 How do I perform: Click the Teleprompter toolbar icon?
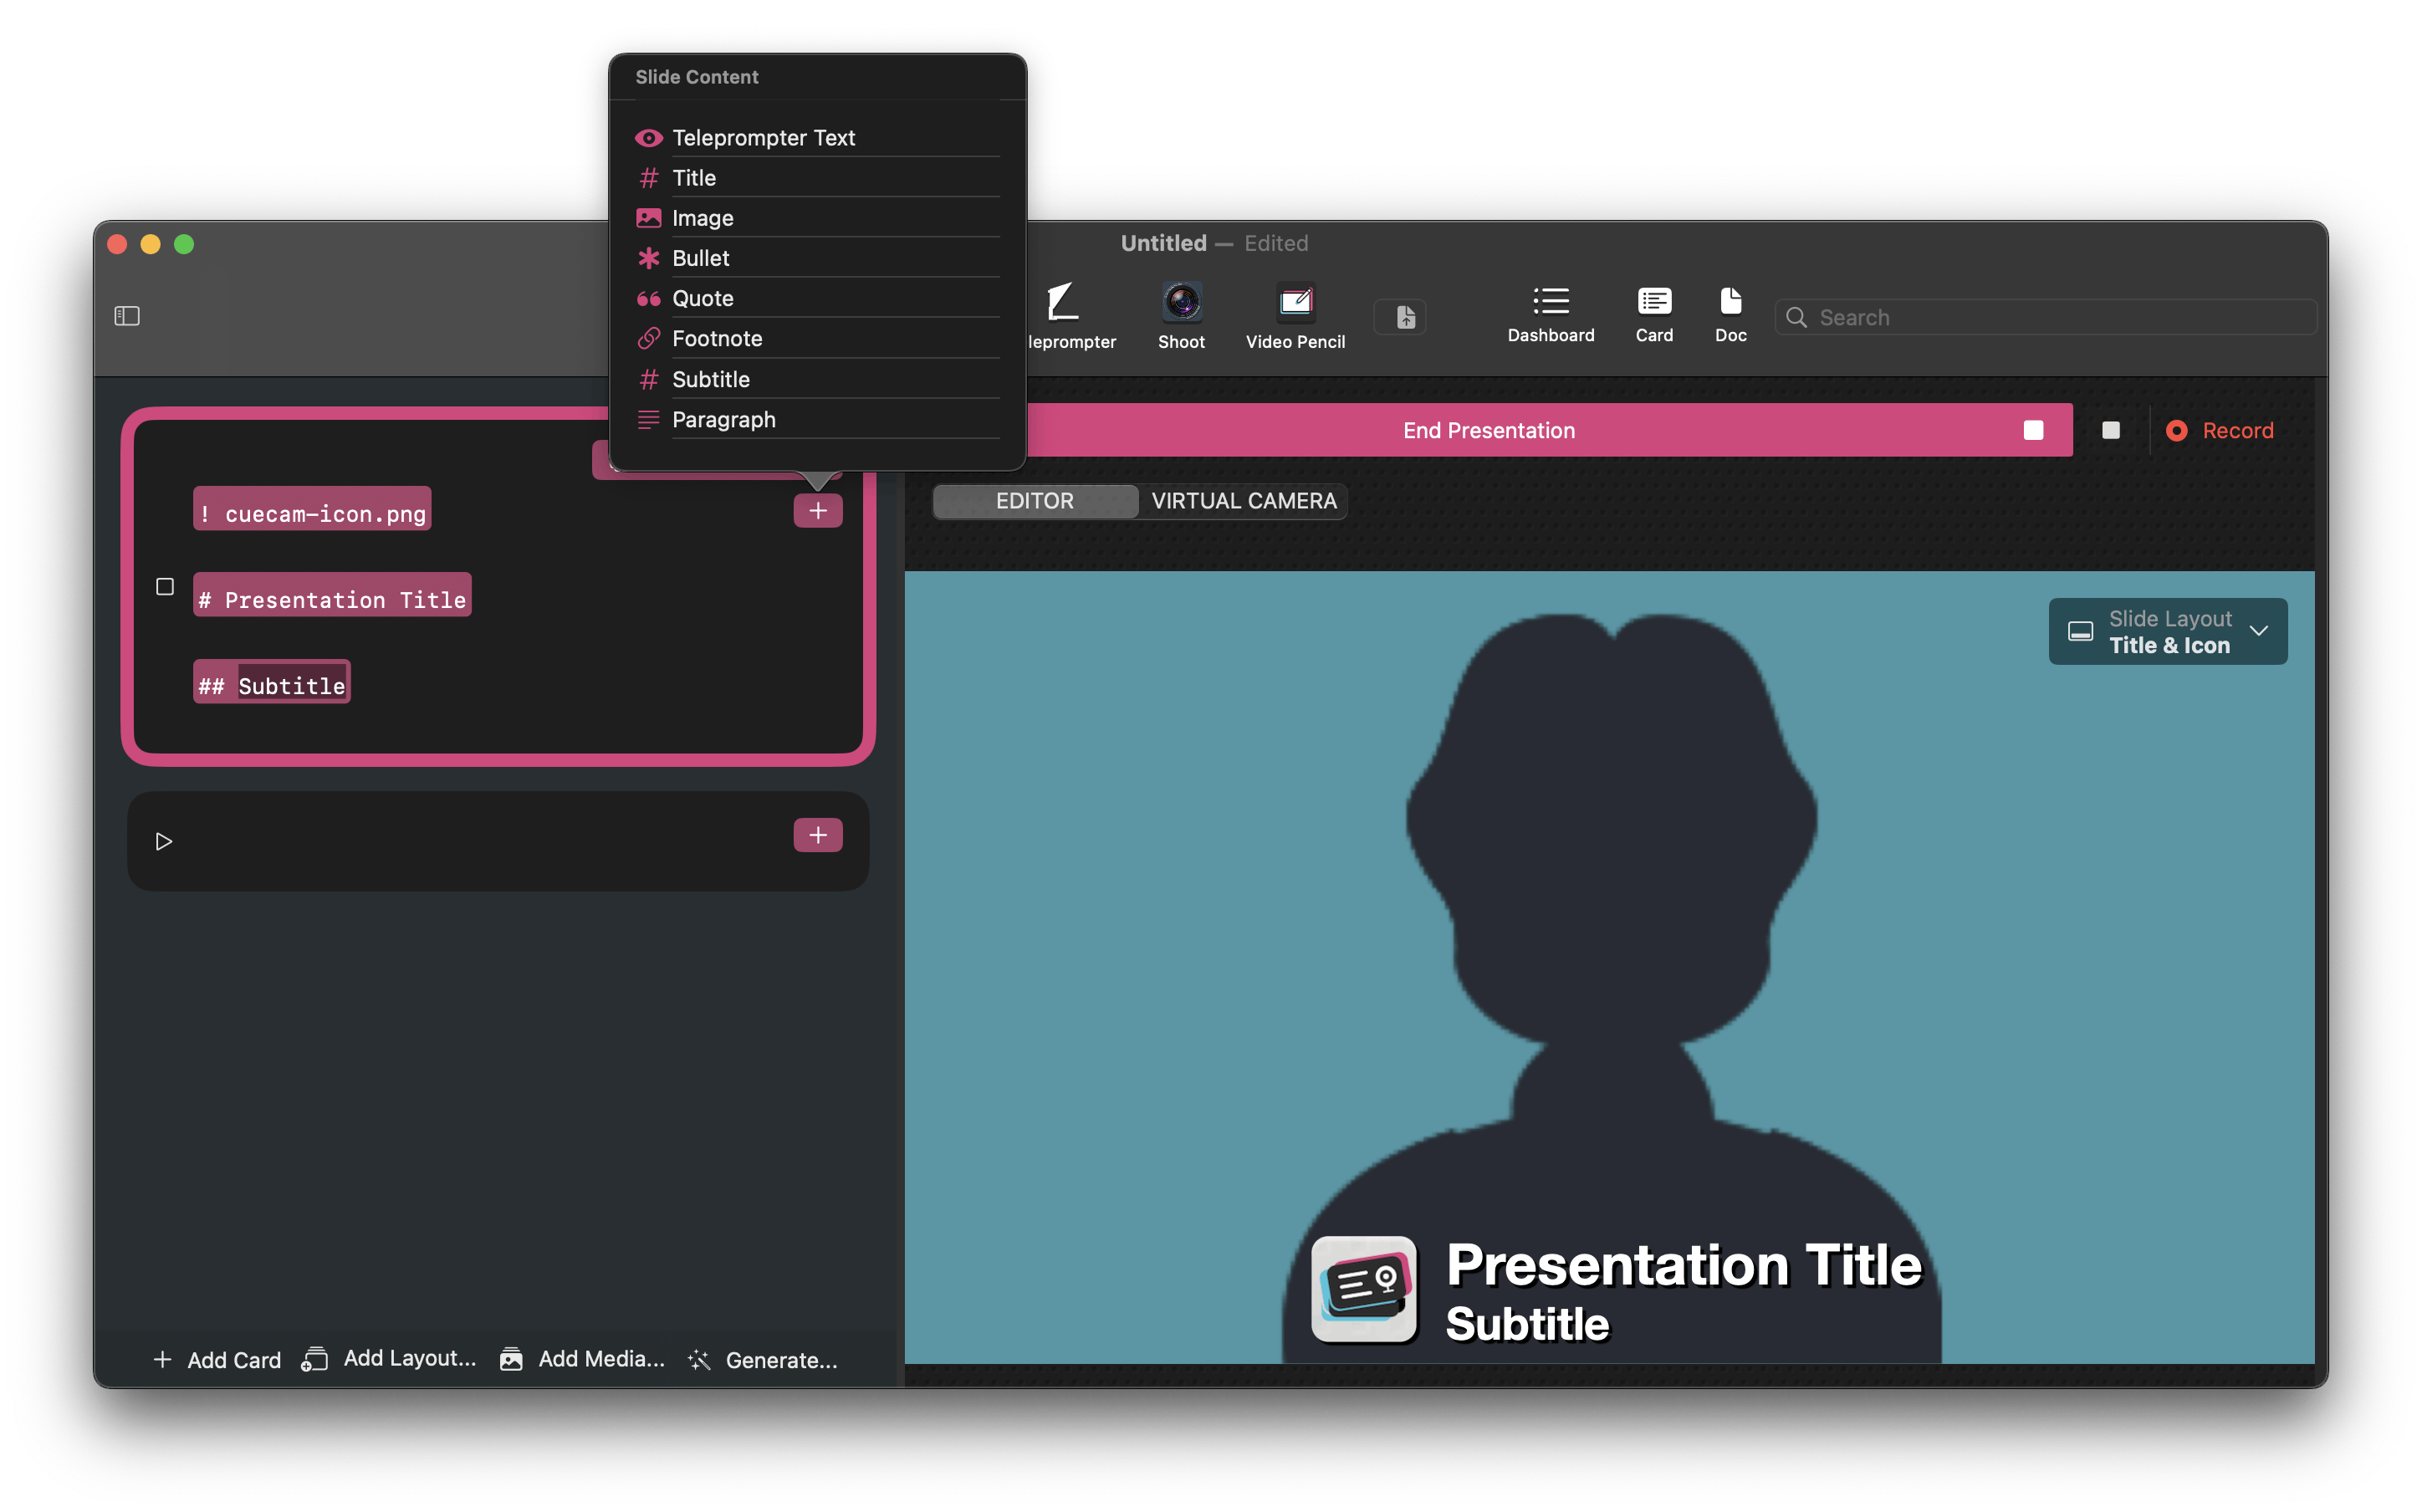click(1062, 303)
